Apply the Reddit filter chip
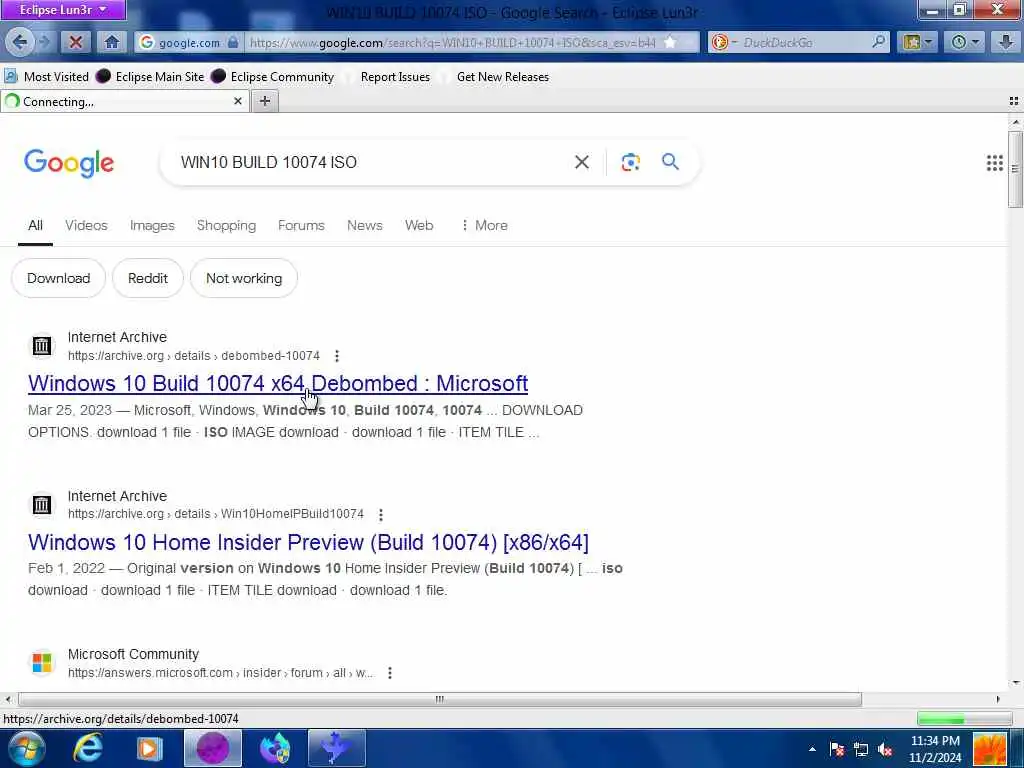The image size is (1024, 768). (148, 278)
